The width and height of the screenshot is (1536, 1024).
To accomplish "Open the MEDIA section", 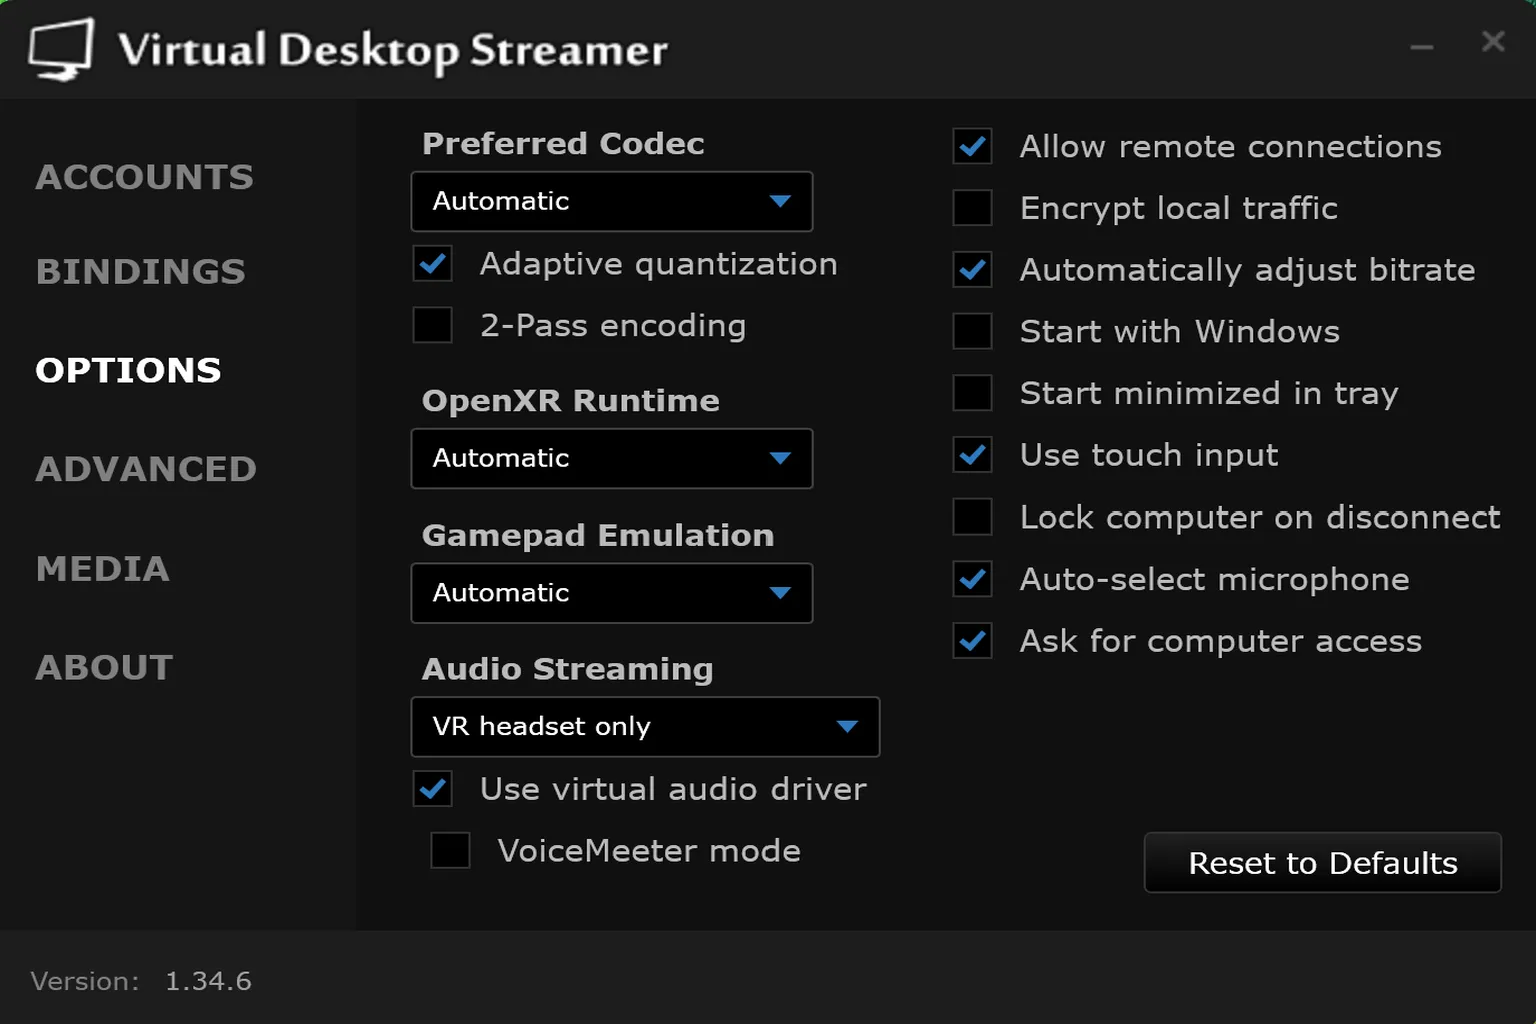I will [103, 569].
